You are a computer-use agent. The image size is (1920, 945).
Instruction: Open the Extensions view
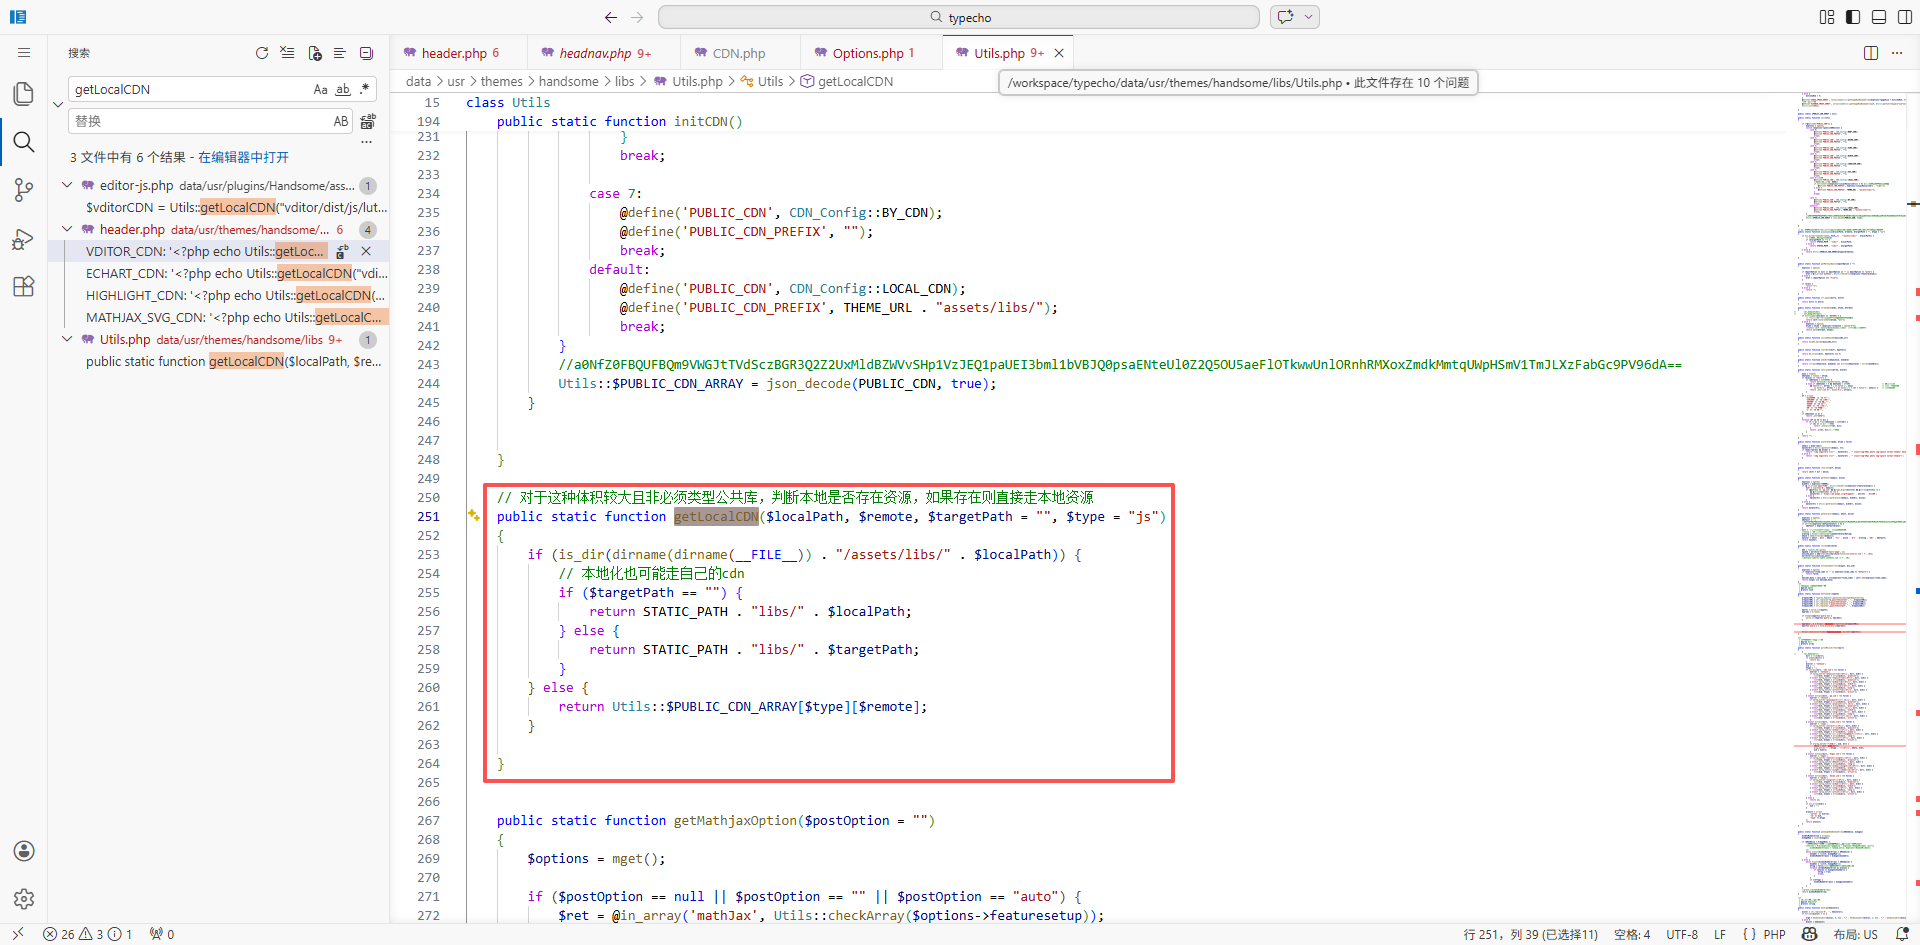click(x=24, y=287)
